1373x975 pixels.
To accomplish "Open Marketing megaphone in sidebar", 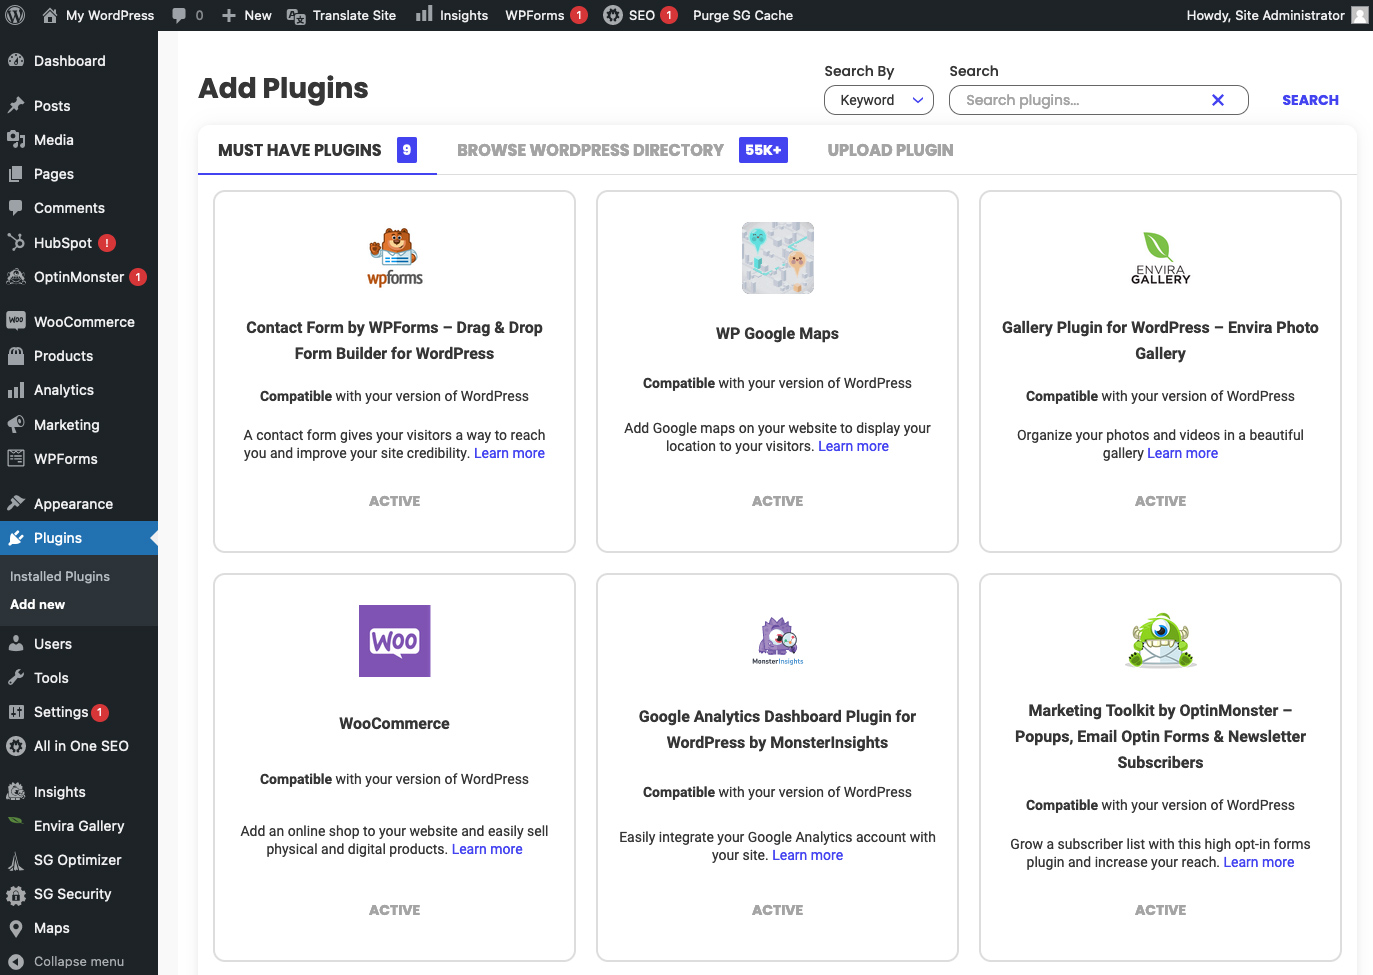I will click(x=15, y=424).
